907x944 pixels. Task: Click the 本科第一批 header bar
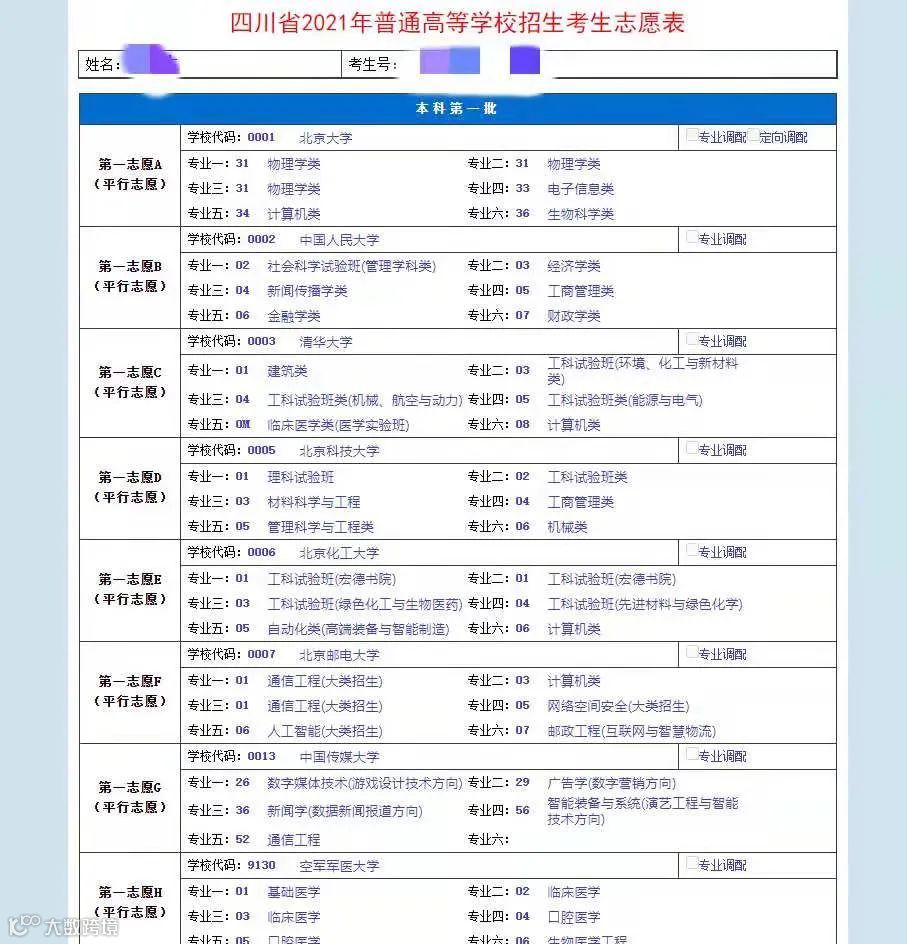tap(453, 109)
